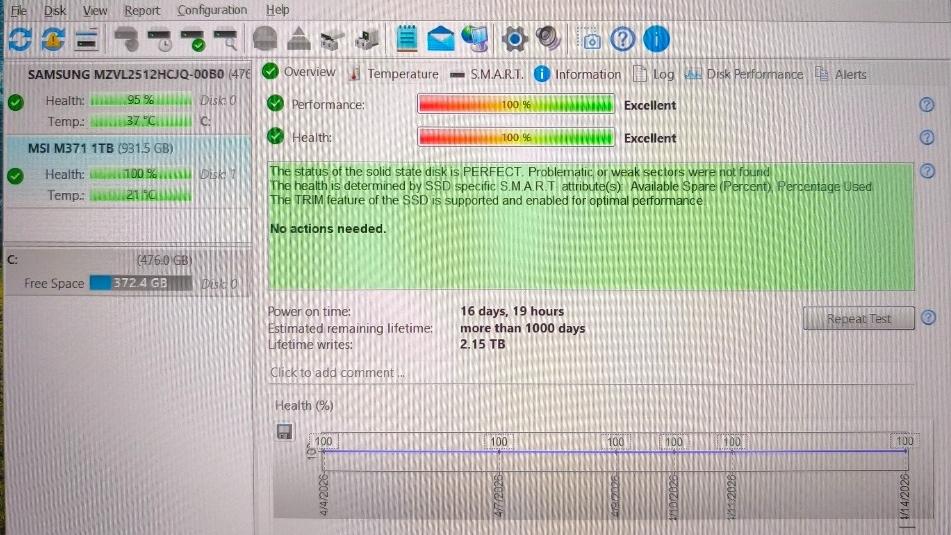Open the blue notepad report icon
Image resolution: width=951 pixels, height=535 pixels.
[407, 39]
